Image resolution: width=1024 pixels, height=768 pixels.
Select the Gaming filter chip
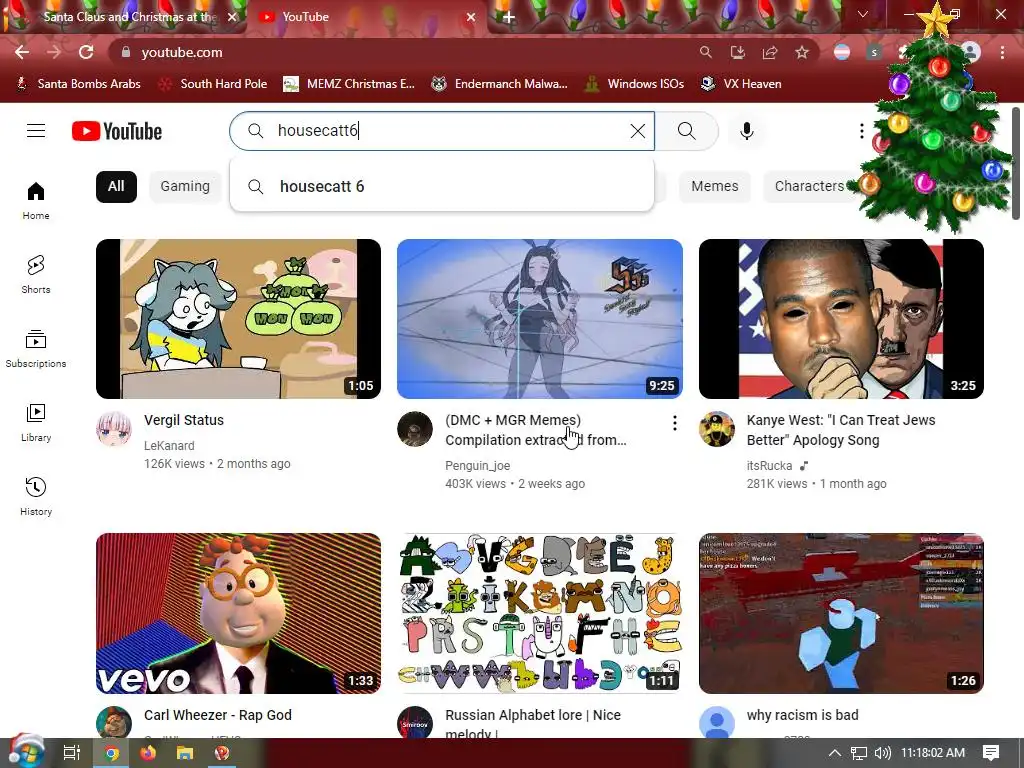coord(185,187)
